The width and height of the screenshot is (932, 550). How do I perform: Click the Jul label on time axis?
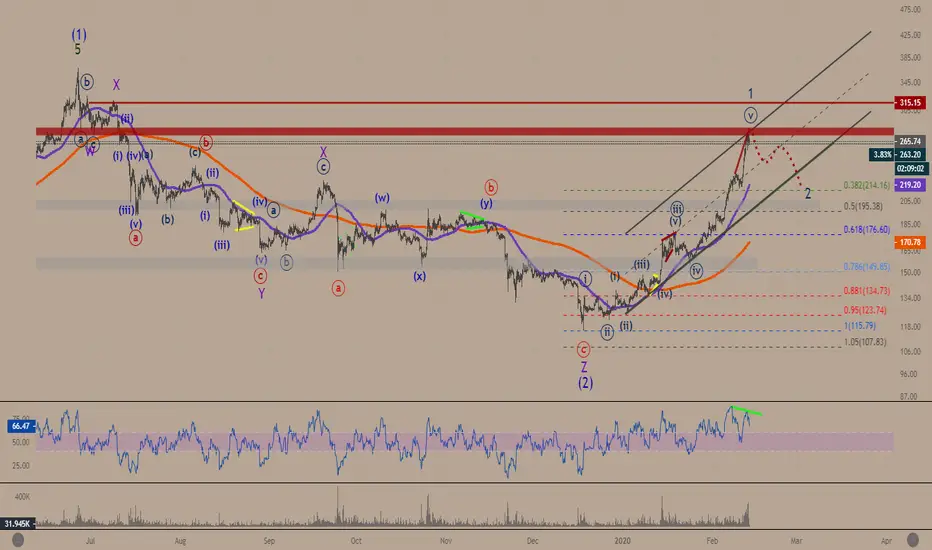90,541
